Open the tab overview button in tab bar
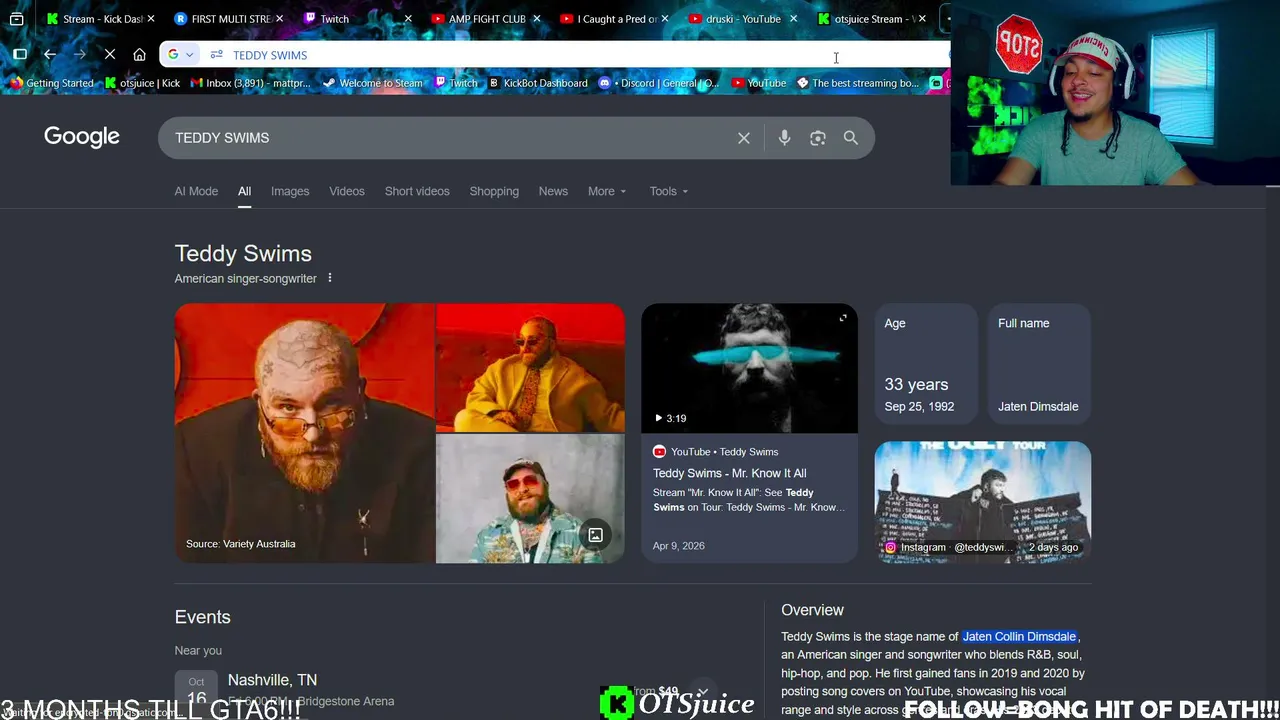1280x720 pixels. pos(16,19)
